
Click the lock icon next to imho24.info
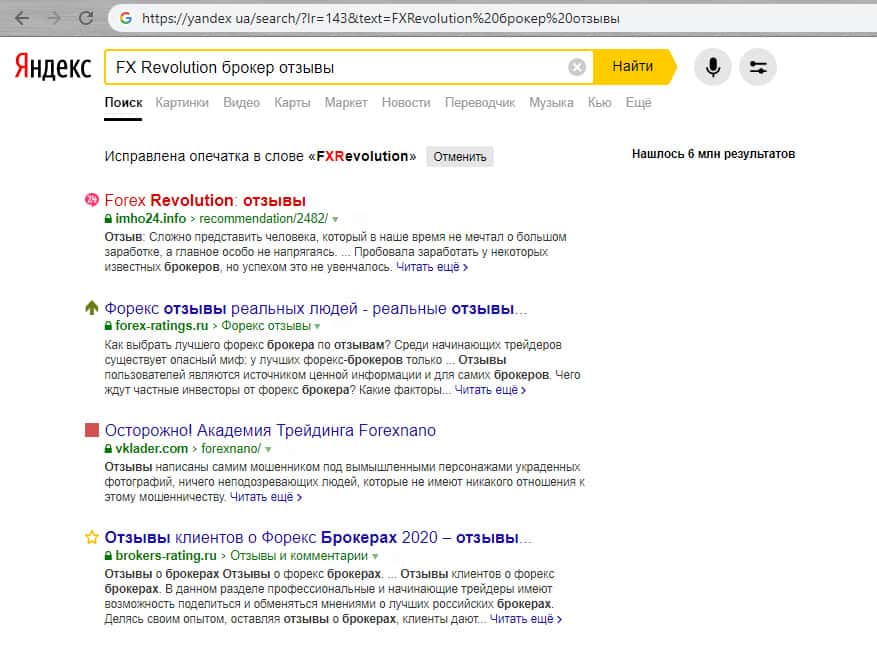point(109,219)
